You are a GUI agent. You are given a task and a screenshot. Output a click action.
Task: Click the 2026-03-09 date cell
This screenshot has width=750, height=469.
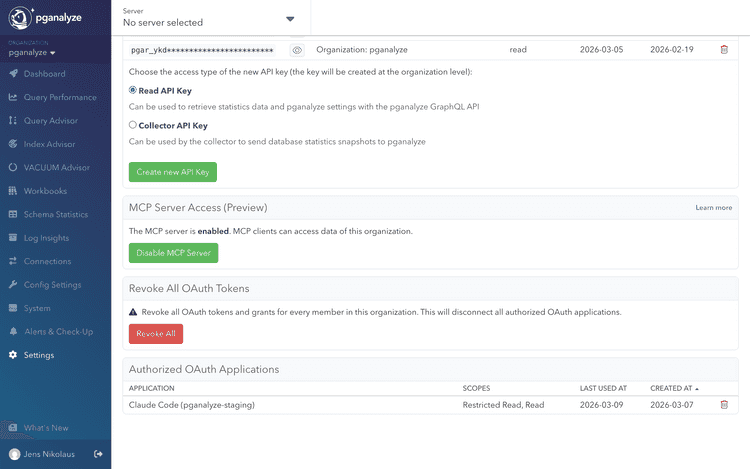point(601,405)
